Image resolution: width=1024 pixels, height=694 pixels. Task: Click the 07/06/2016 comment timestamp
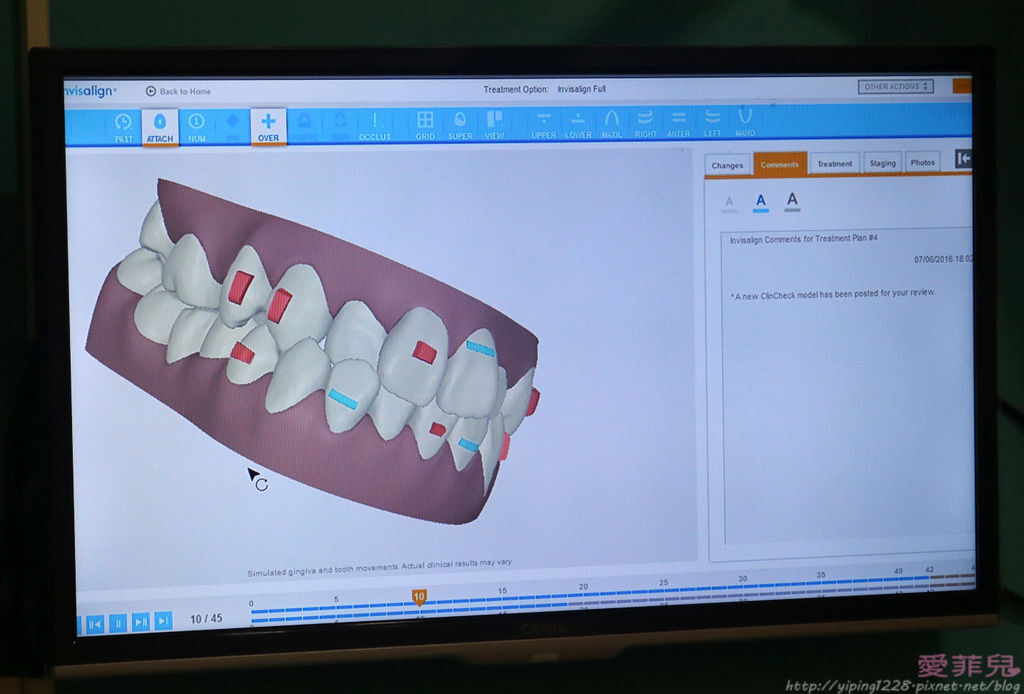[943, 259]
